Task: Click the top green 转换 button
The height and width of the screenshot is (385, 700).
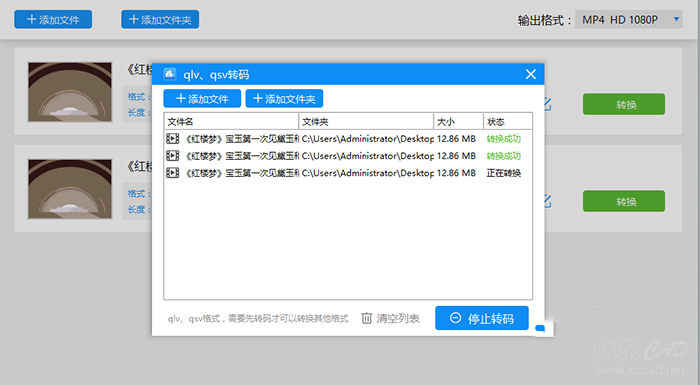Action: (x=624, y=104)
